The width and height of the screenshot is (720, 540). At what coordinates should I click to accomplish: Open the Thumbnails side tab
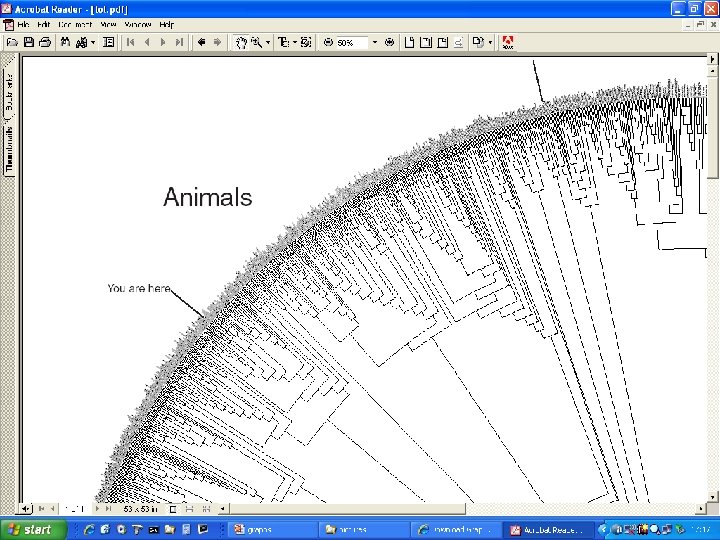pos(9,149)
